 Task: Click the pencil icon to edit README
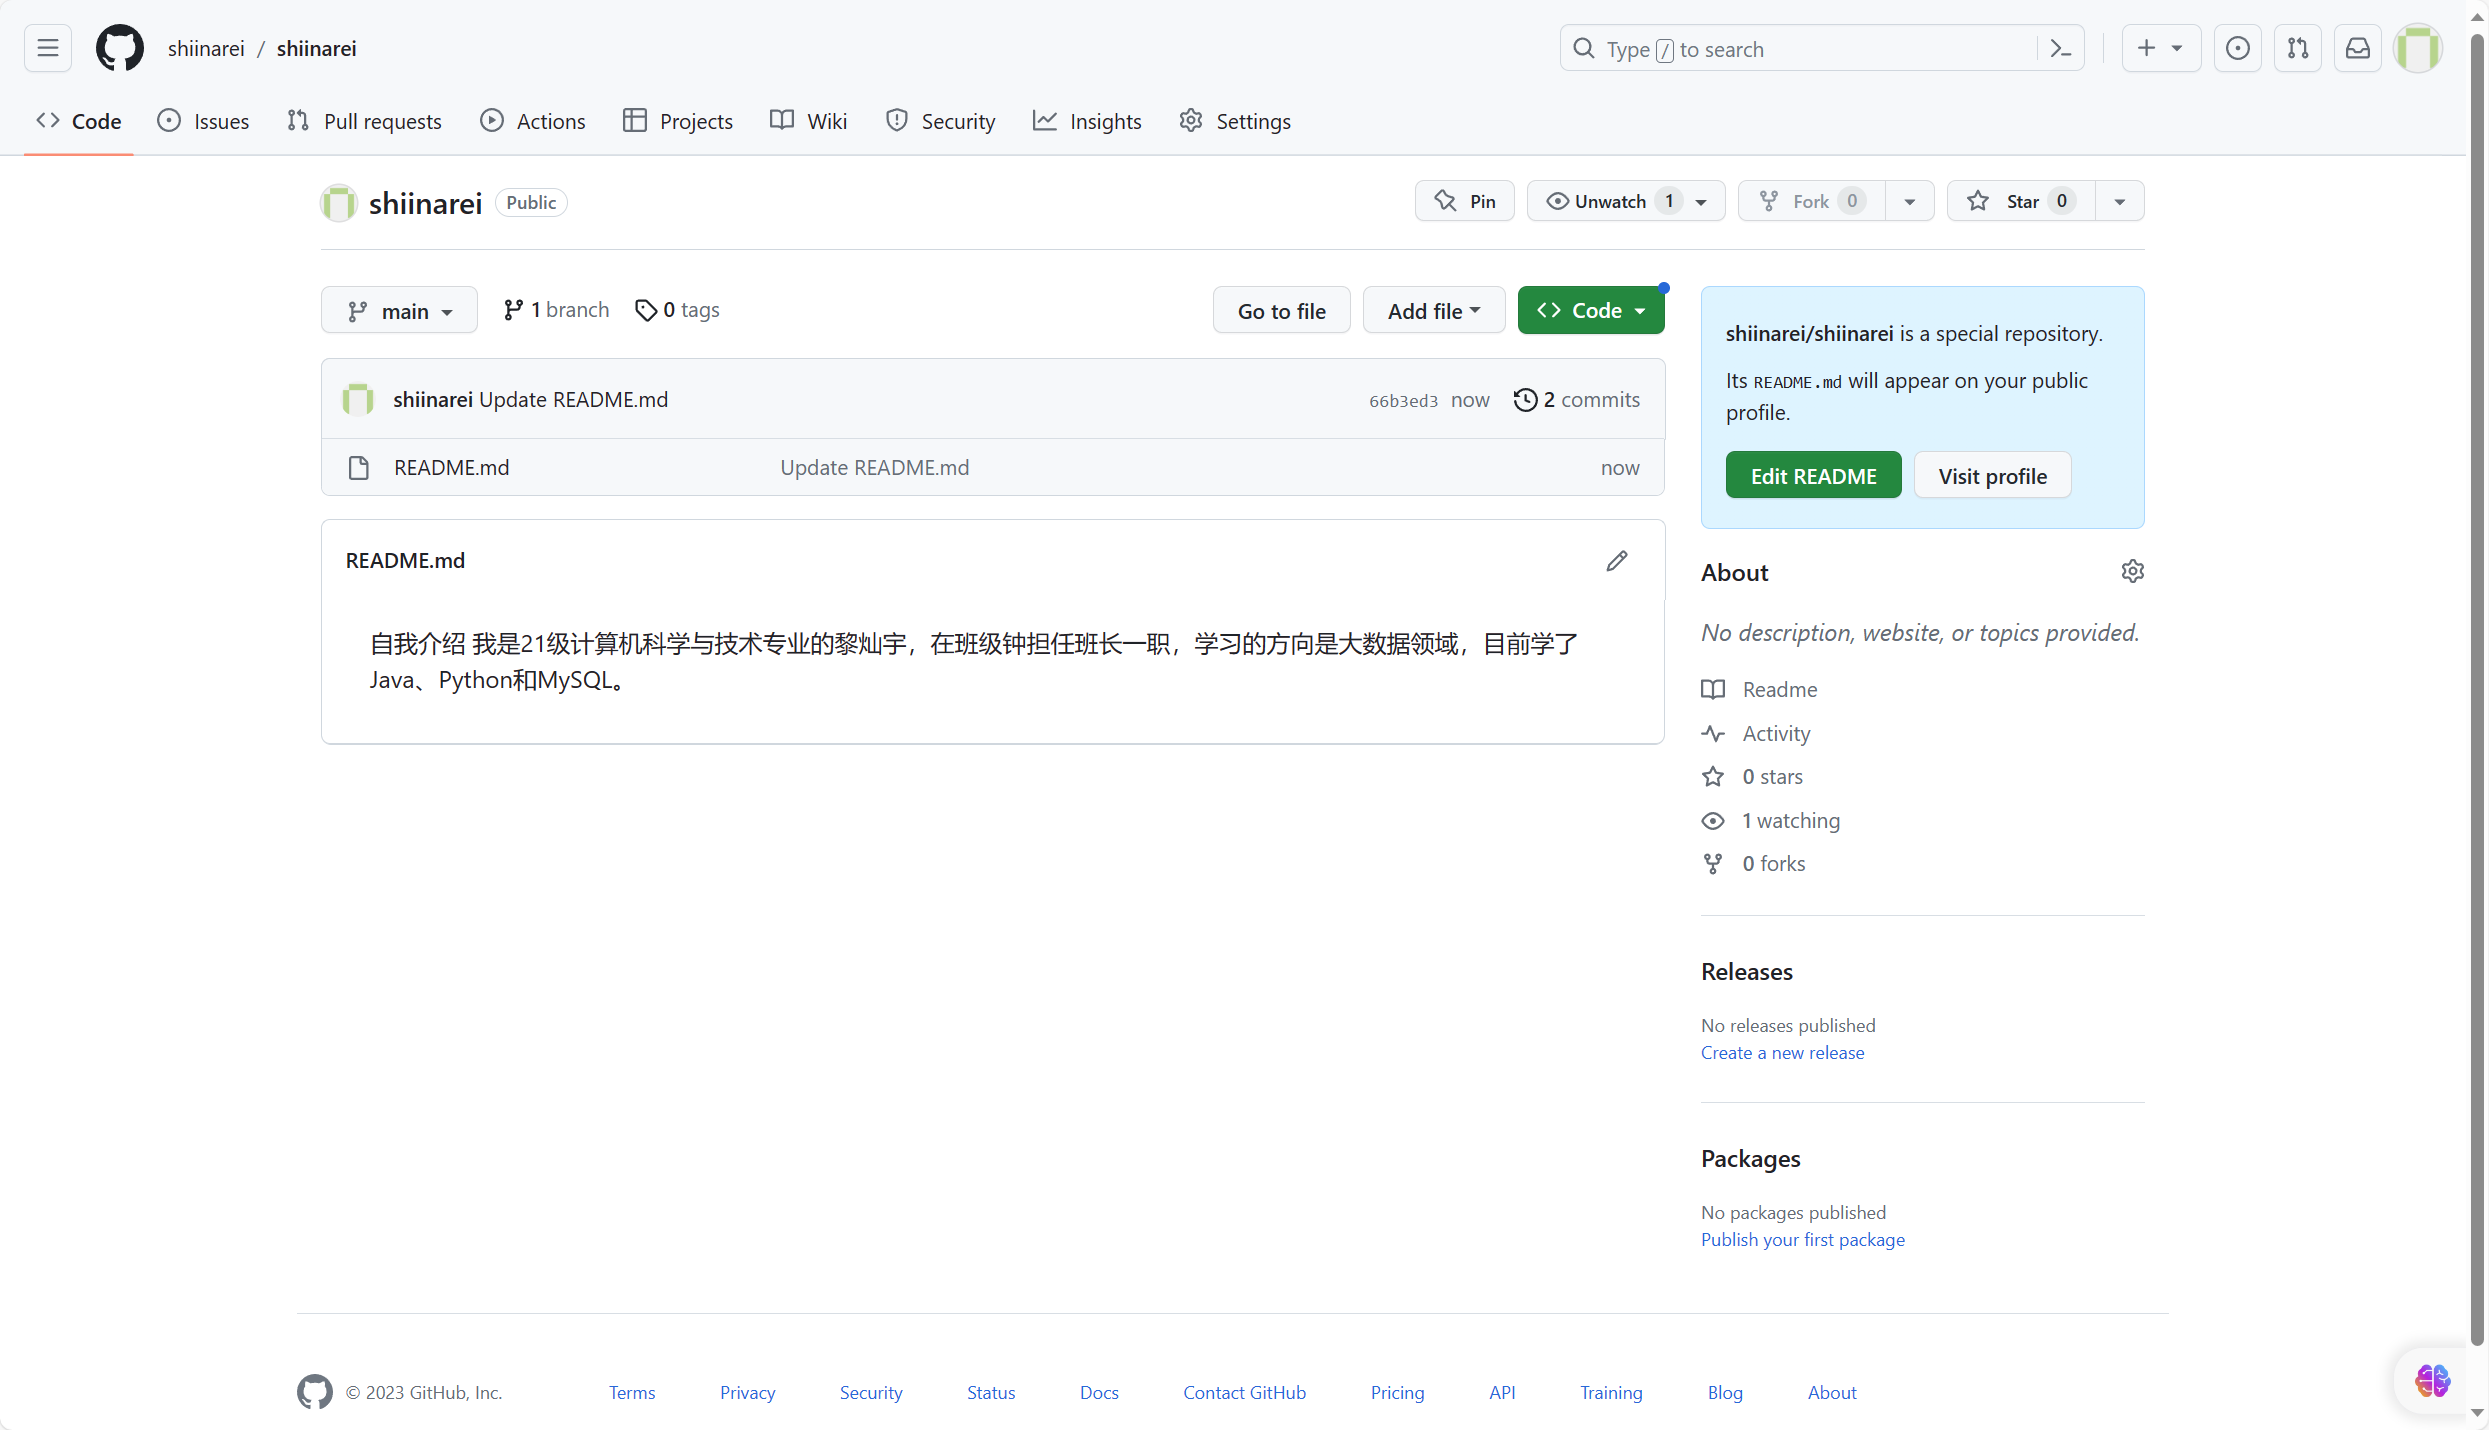pos(1616,561)
